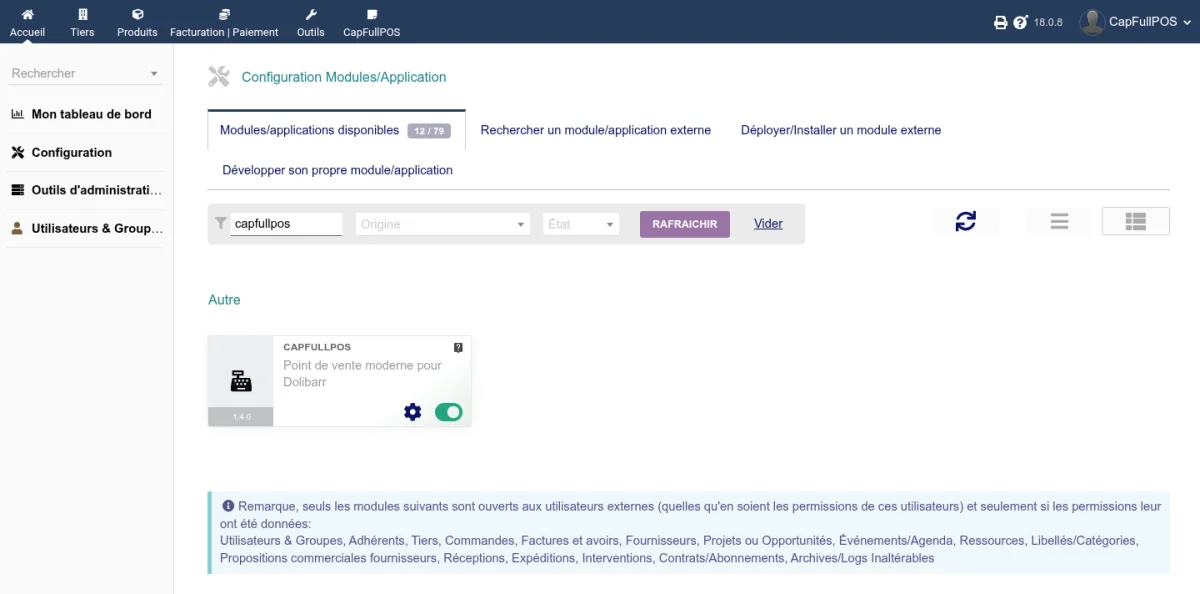Click the Vider link
This screenshot has height=594, width=1200.
tap(768, 224)
